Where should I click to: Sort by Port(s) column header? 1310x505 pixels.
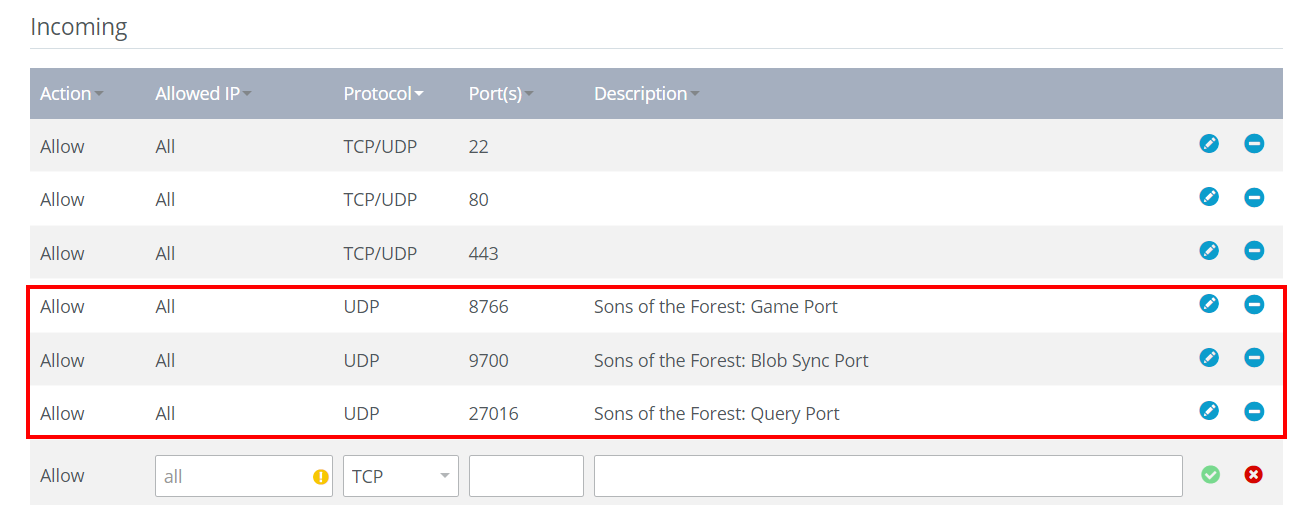click(x=501, y=93)
